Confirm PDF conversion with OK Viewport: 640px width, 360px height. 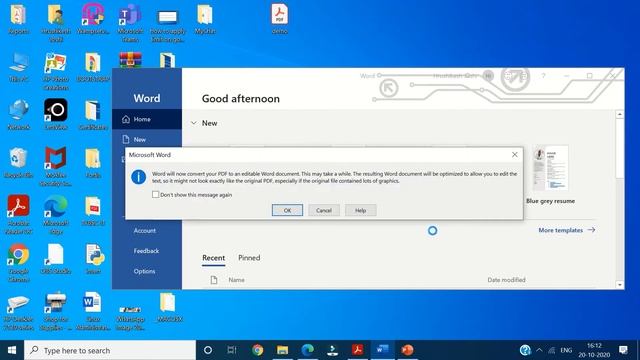coord(287,210)
